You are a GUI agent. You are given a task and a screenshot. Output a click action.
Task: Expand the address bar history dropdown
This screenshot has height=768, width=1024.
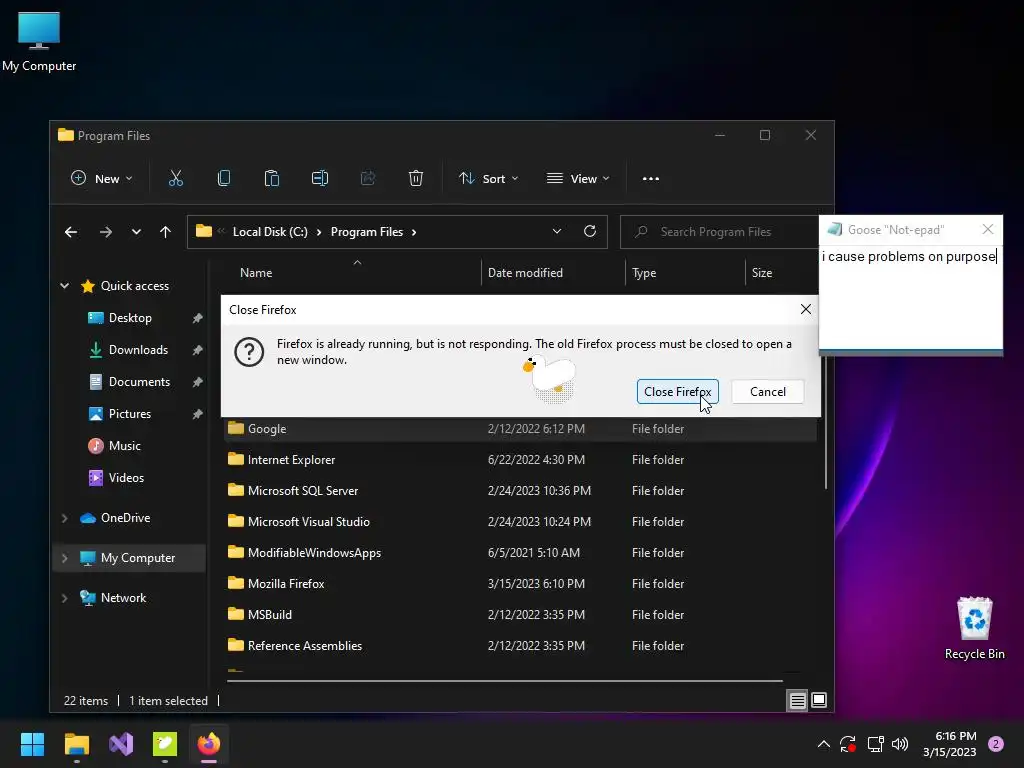[556, 231]
